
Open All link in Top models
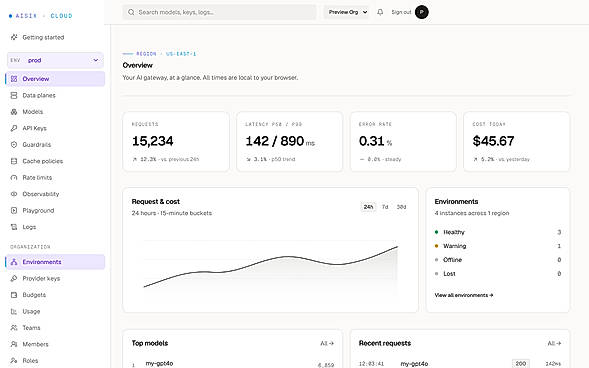pyautogui.click(x=327, y=343)
